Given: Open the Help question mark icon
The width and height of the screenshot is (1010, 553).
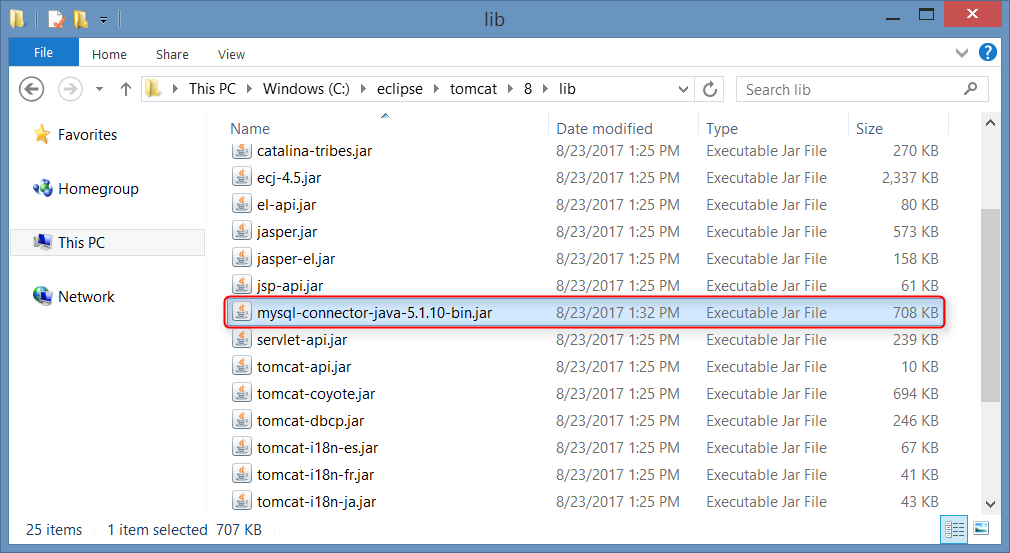Looking at the screenshot, I should 987,52.
